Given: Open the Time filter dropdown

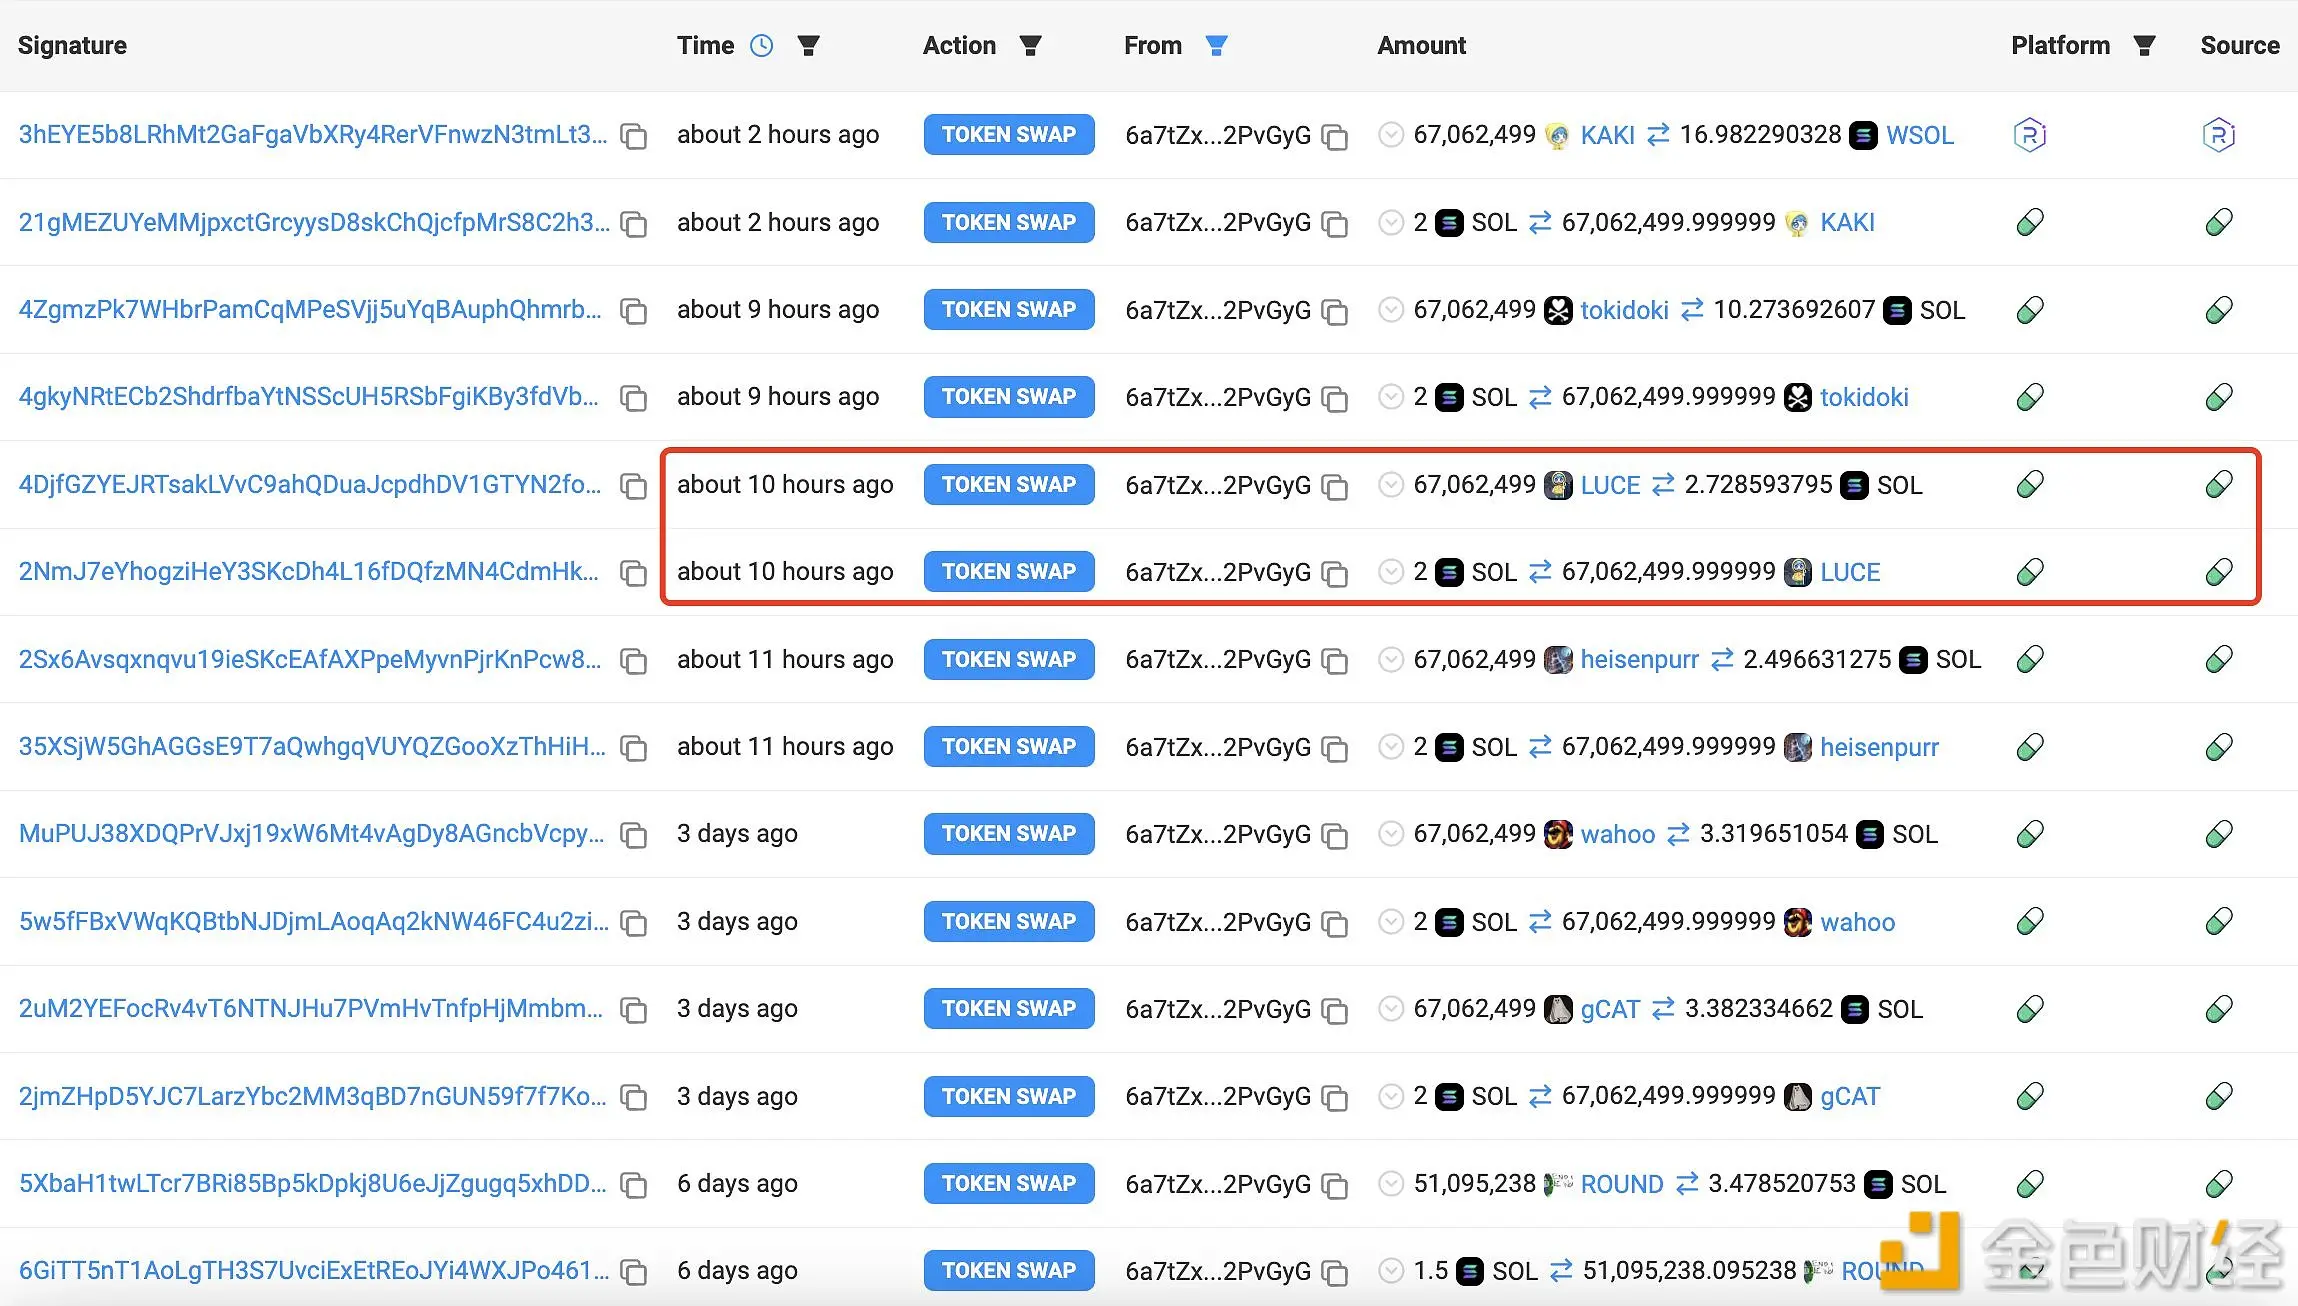Looking at the screenshot, I should pos(809,46).
